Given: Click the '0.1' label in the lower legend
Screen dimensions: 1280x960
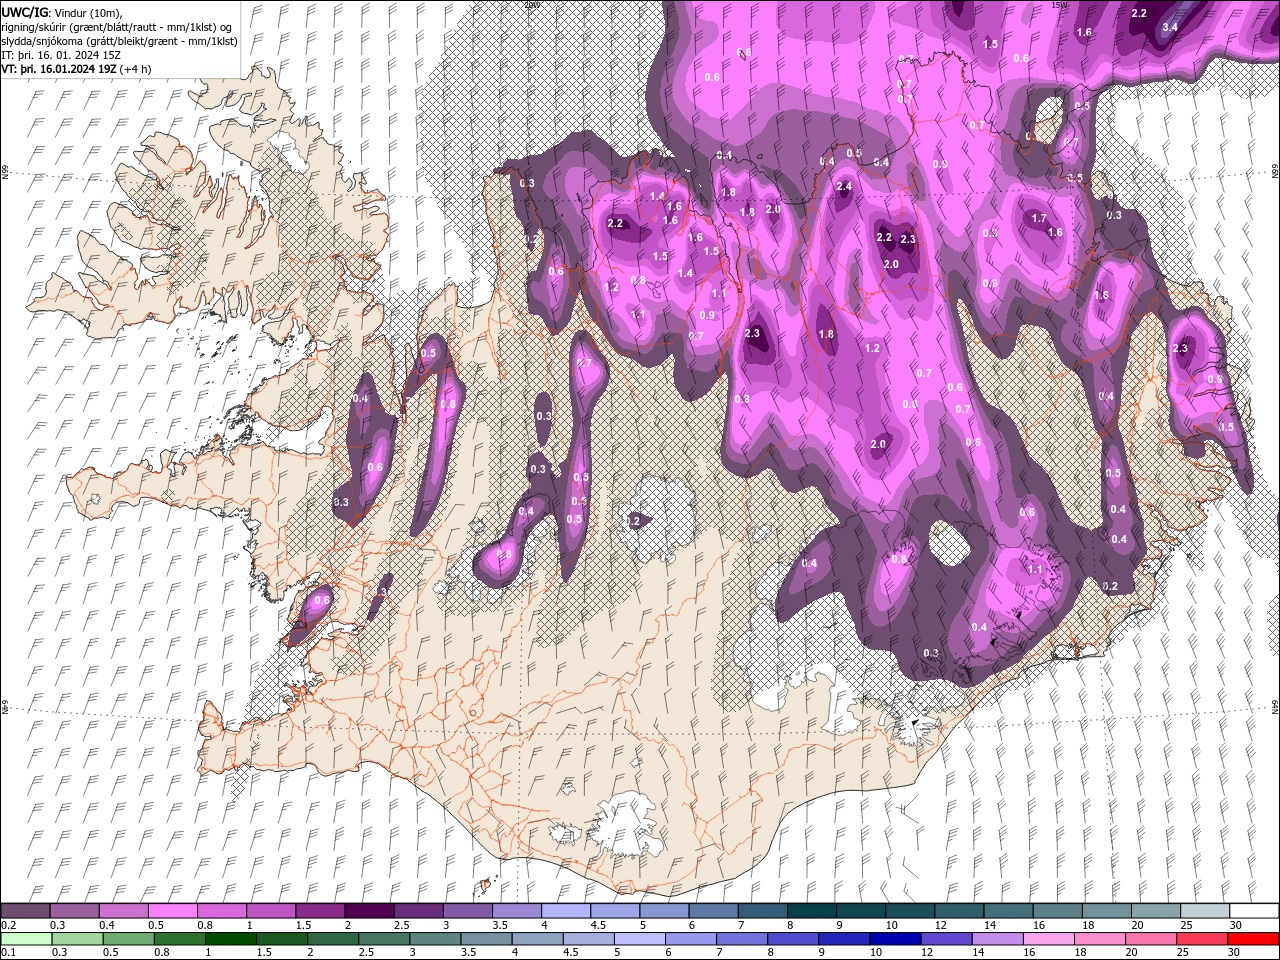Looking at the screenshot, I should pyautogui.click(x=9, y=952).
